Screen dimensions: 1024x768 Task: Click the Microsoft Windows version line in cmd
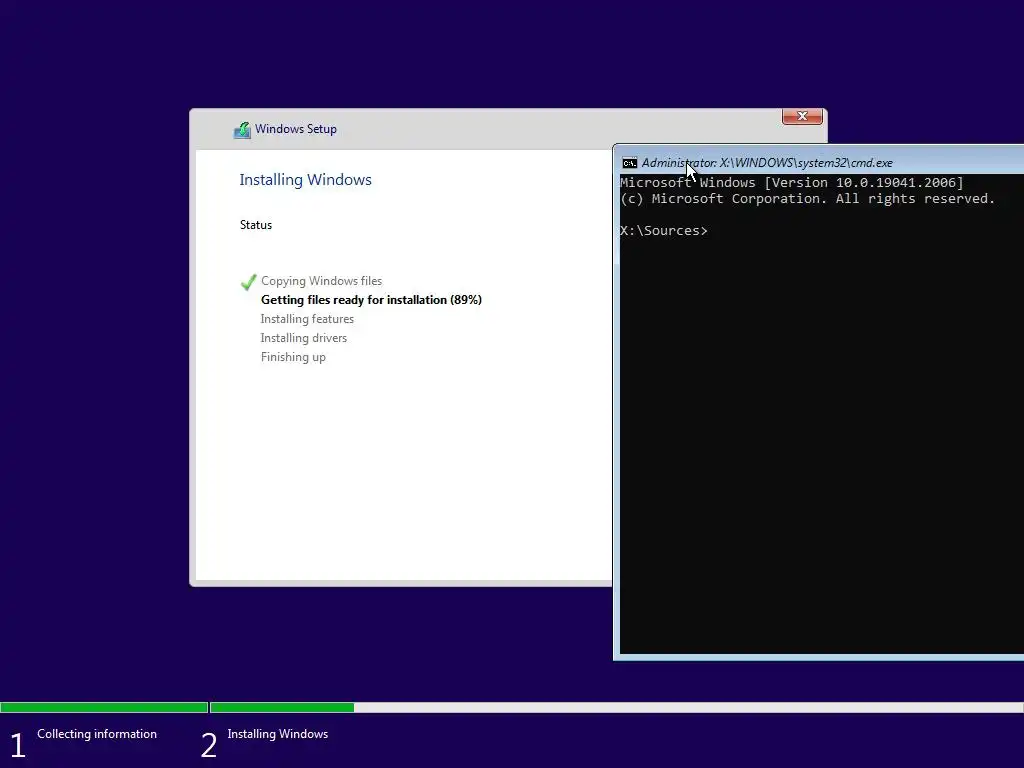pos(792,183)
